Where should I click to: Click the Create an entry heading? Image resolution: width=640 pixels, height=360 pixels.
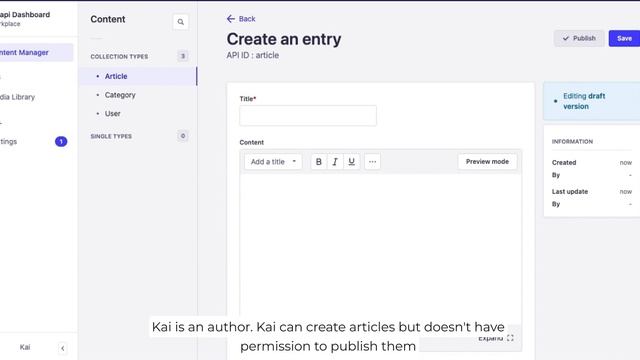284,39
